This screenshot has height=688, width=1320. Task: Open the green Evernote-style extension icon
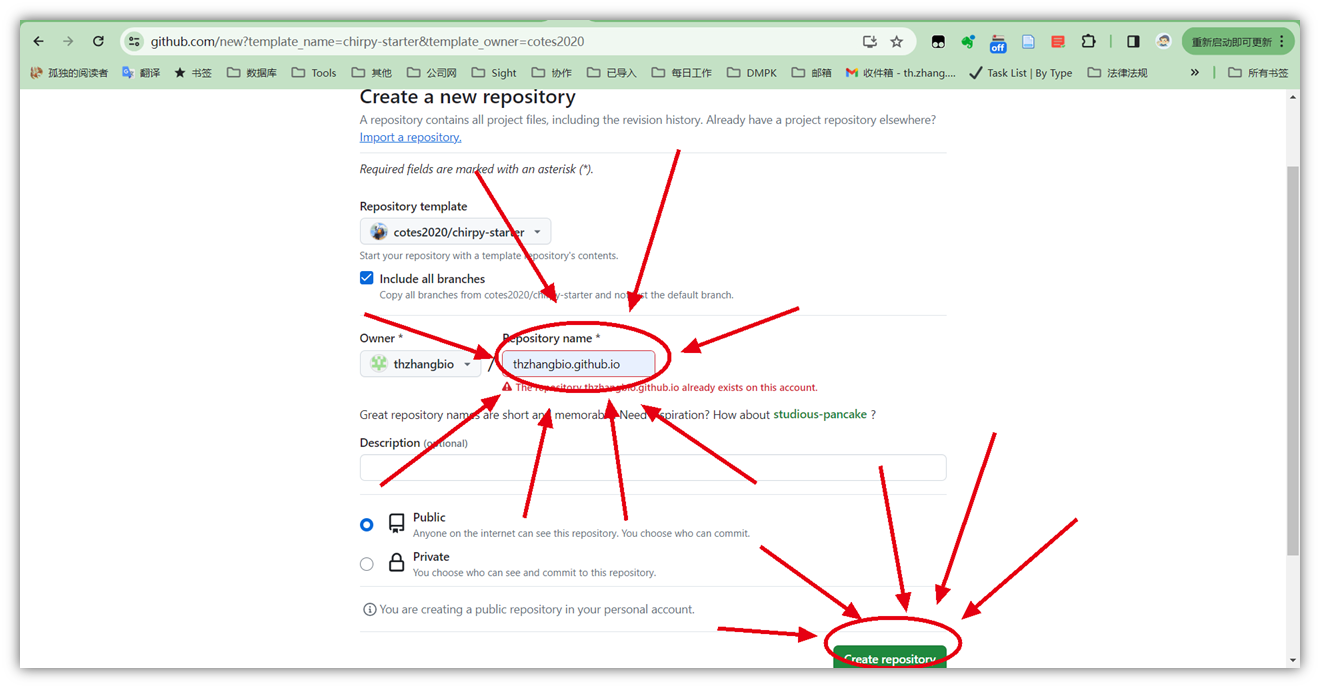968,41
